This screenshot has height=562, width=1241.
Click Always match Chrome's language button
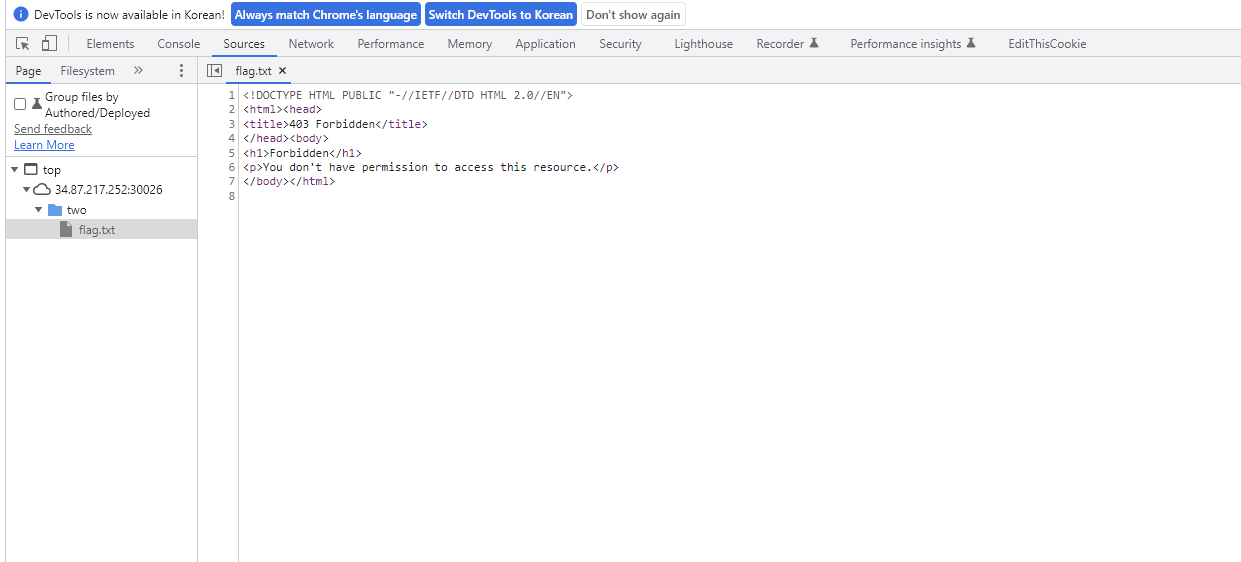326,15
